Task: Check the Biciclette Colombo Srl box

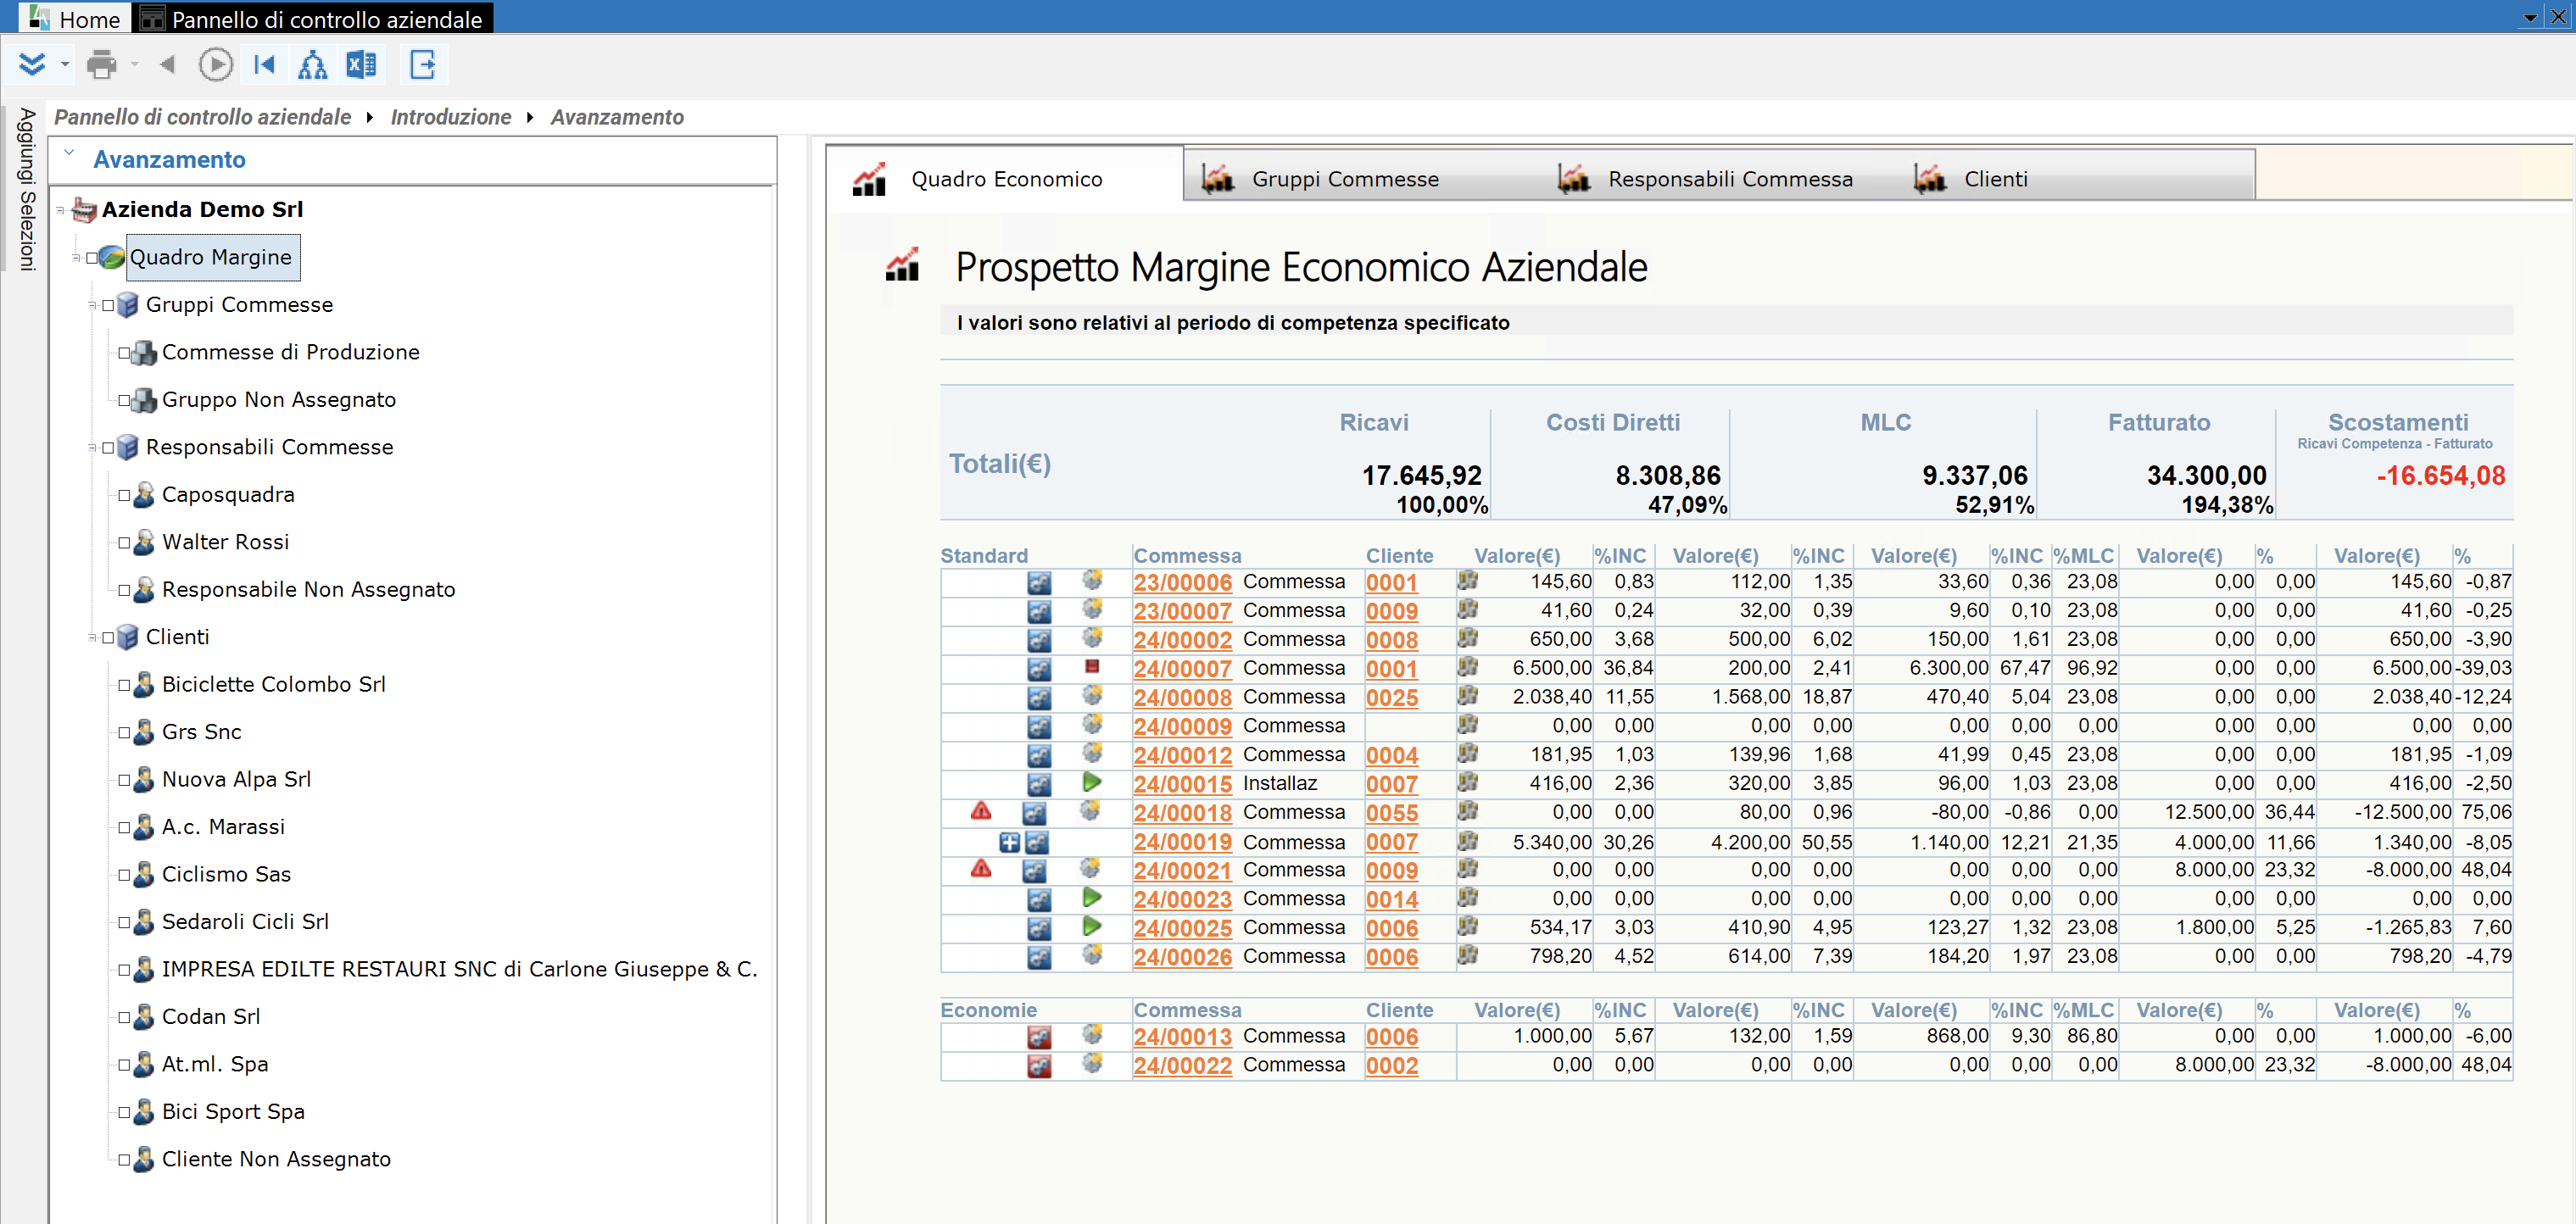Action: pos(124,685)
